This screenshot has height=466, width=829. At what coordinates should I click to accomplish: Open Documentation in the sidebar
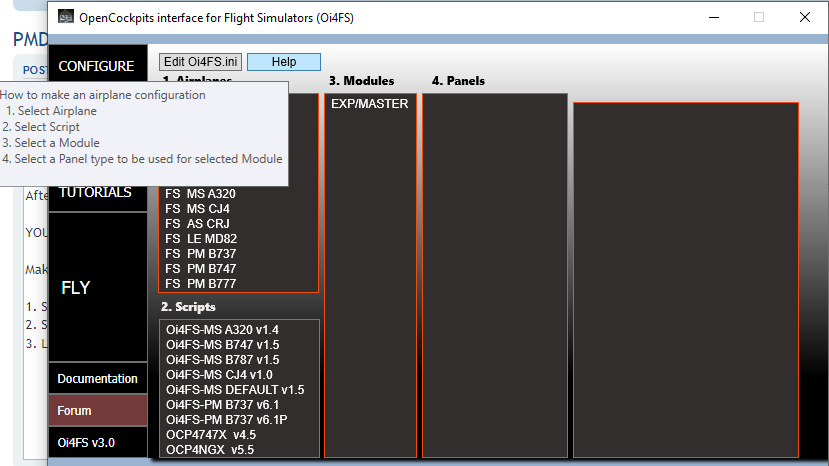[x=98, y=379]
